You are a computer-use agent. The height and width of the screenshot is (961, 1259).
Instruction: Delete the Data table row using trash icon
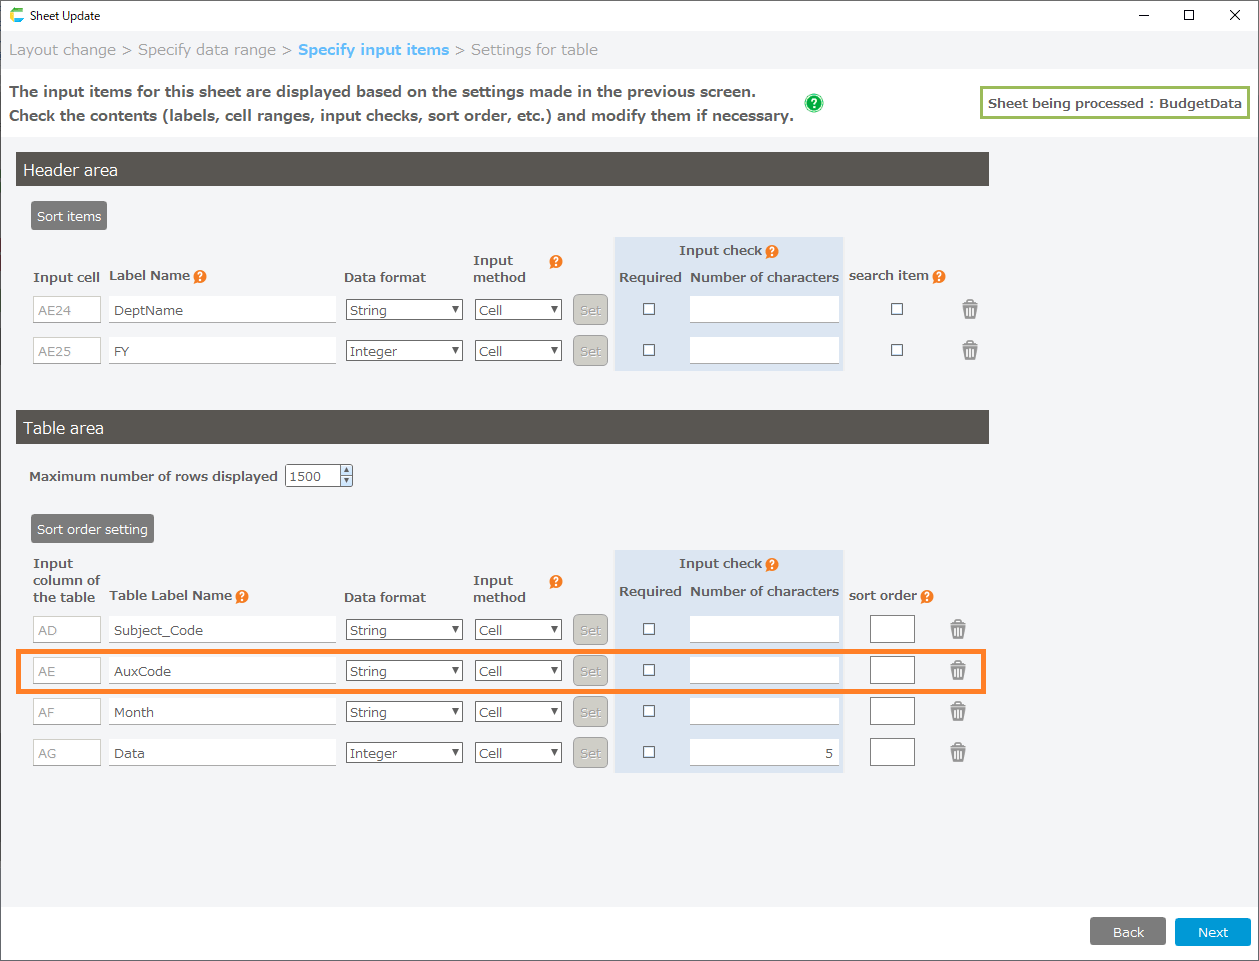957,753
